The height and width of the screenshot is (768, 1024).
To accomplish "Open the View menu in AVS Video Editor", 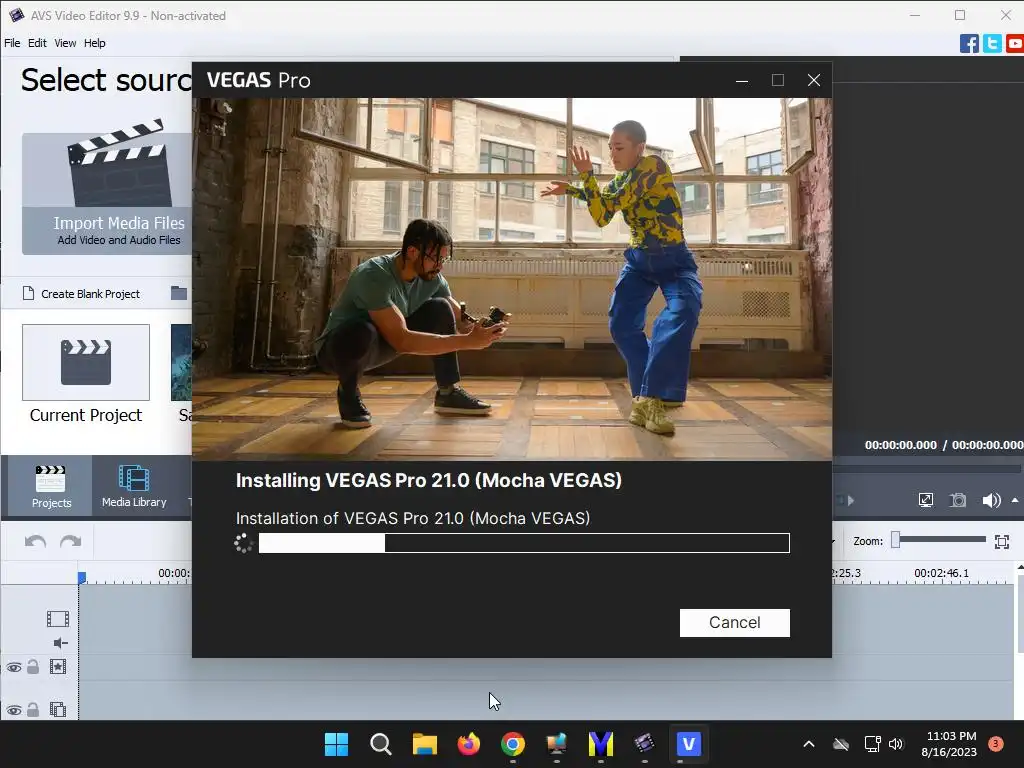I will tap(65, 43).
